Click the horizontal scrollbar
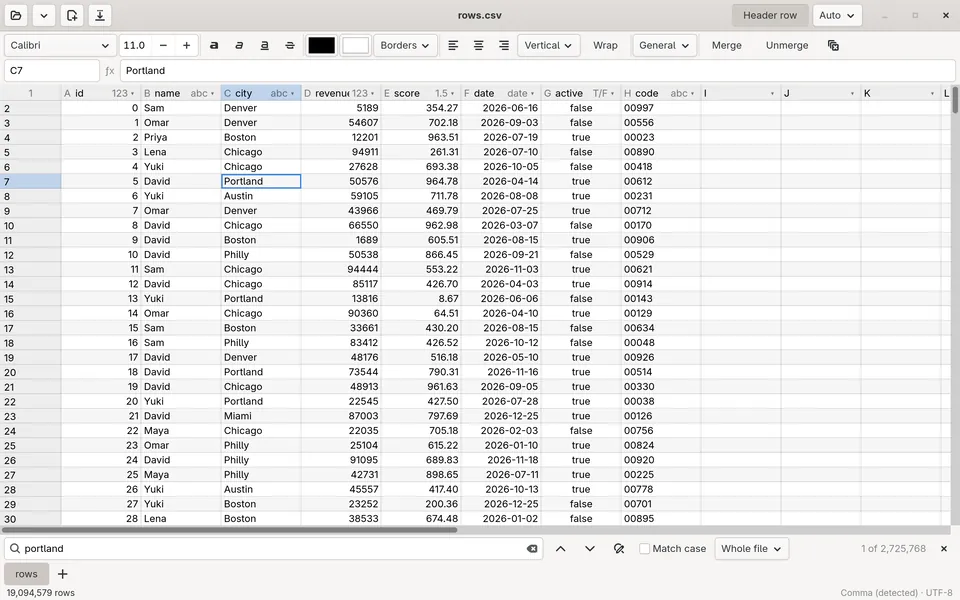The image size is (960, 600). pyautogui.click(x=230, y=530)
